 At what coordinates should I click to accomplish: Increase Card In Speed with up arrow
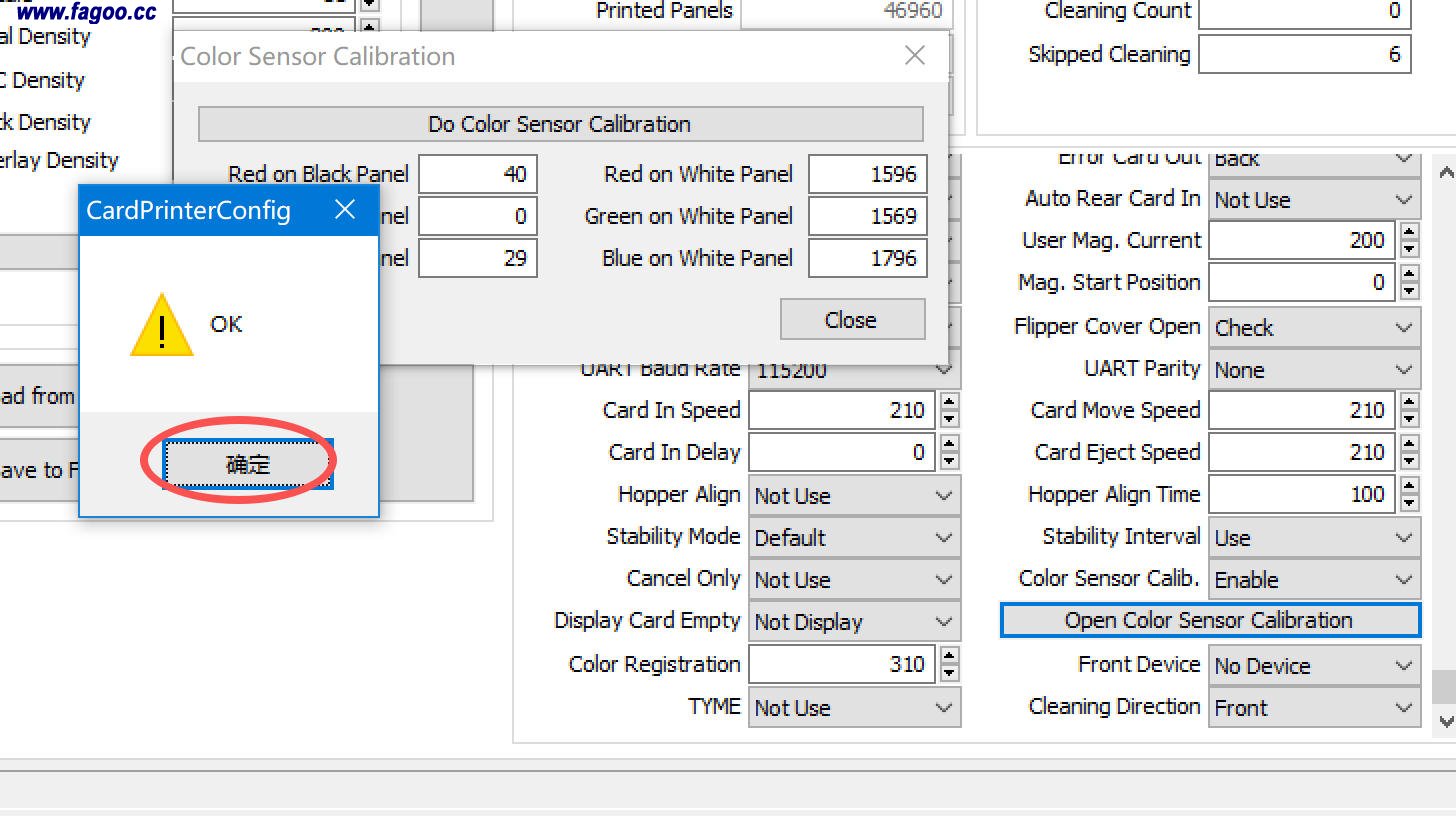[x=949, y=402]
